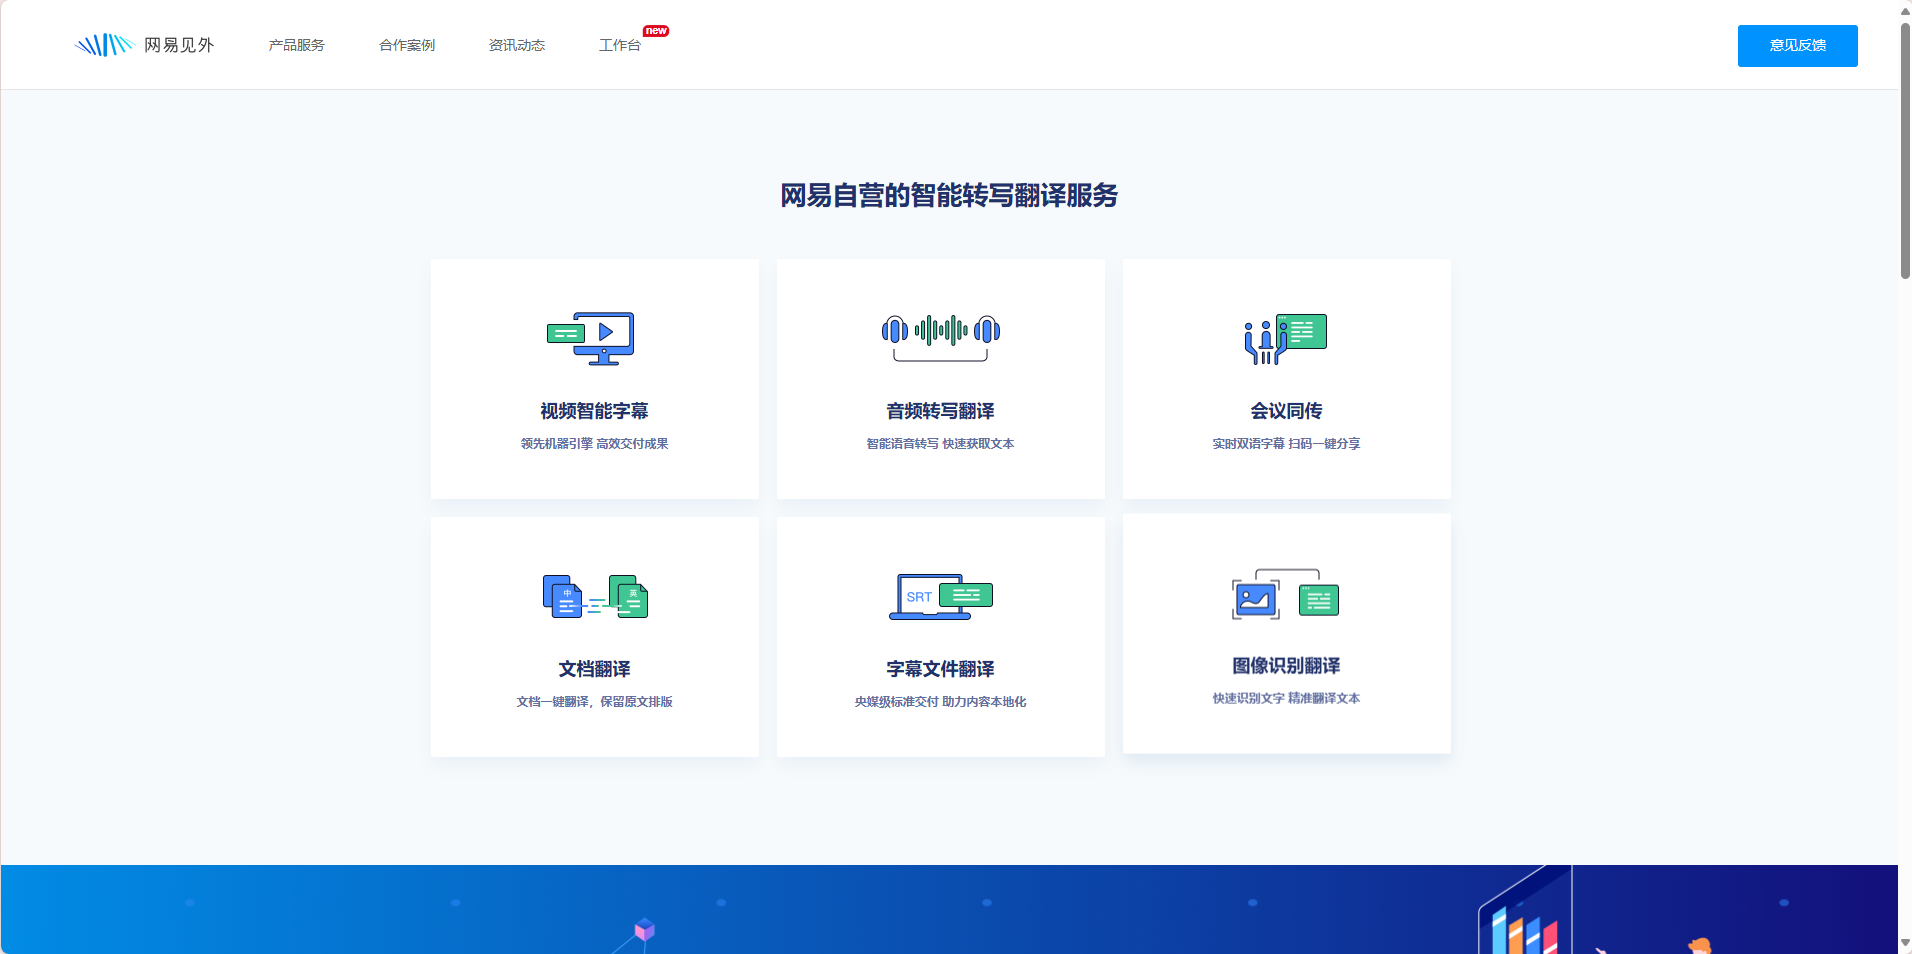
Task: Click the 会议同传 people icon
Action: pos(1285,338)
